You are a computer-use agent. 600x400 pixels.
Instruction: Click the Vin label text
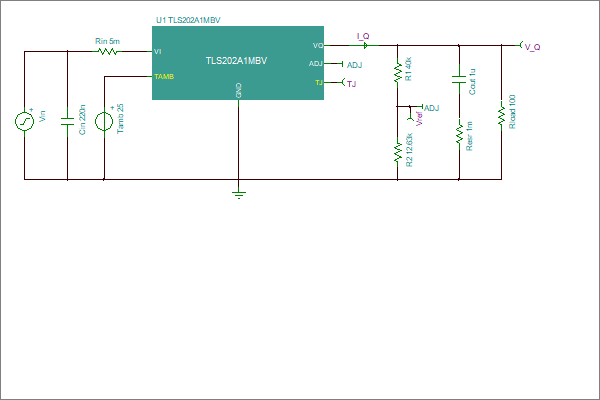point(42,116)
